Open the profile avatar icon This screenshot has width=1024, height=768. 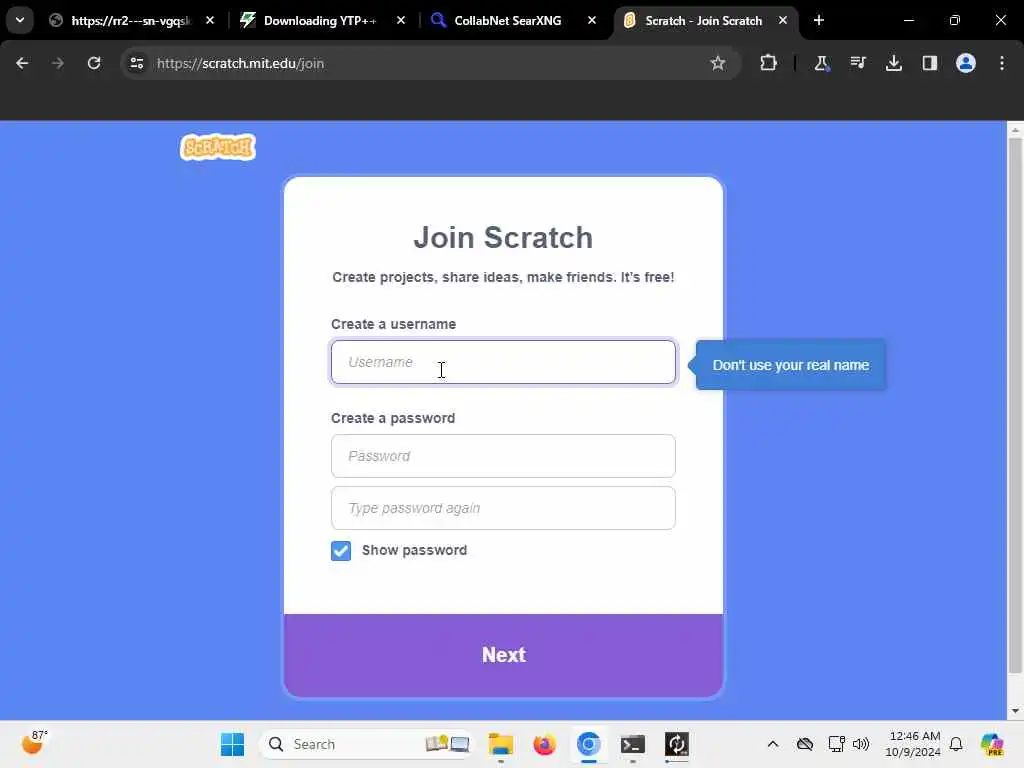coord(965,63)
